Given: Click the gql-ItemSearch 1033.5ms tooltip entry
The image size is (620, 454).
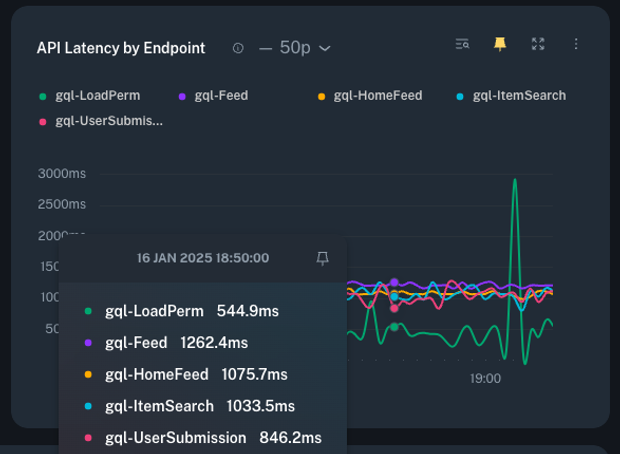Looking at the screenshot, I should coord(199,406).
